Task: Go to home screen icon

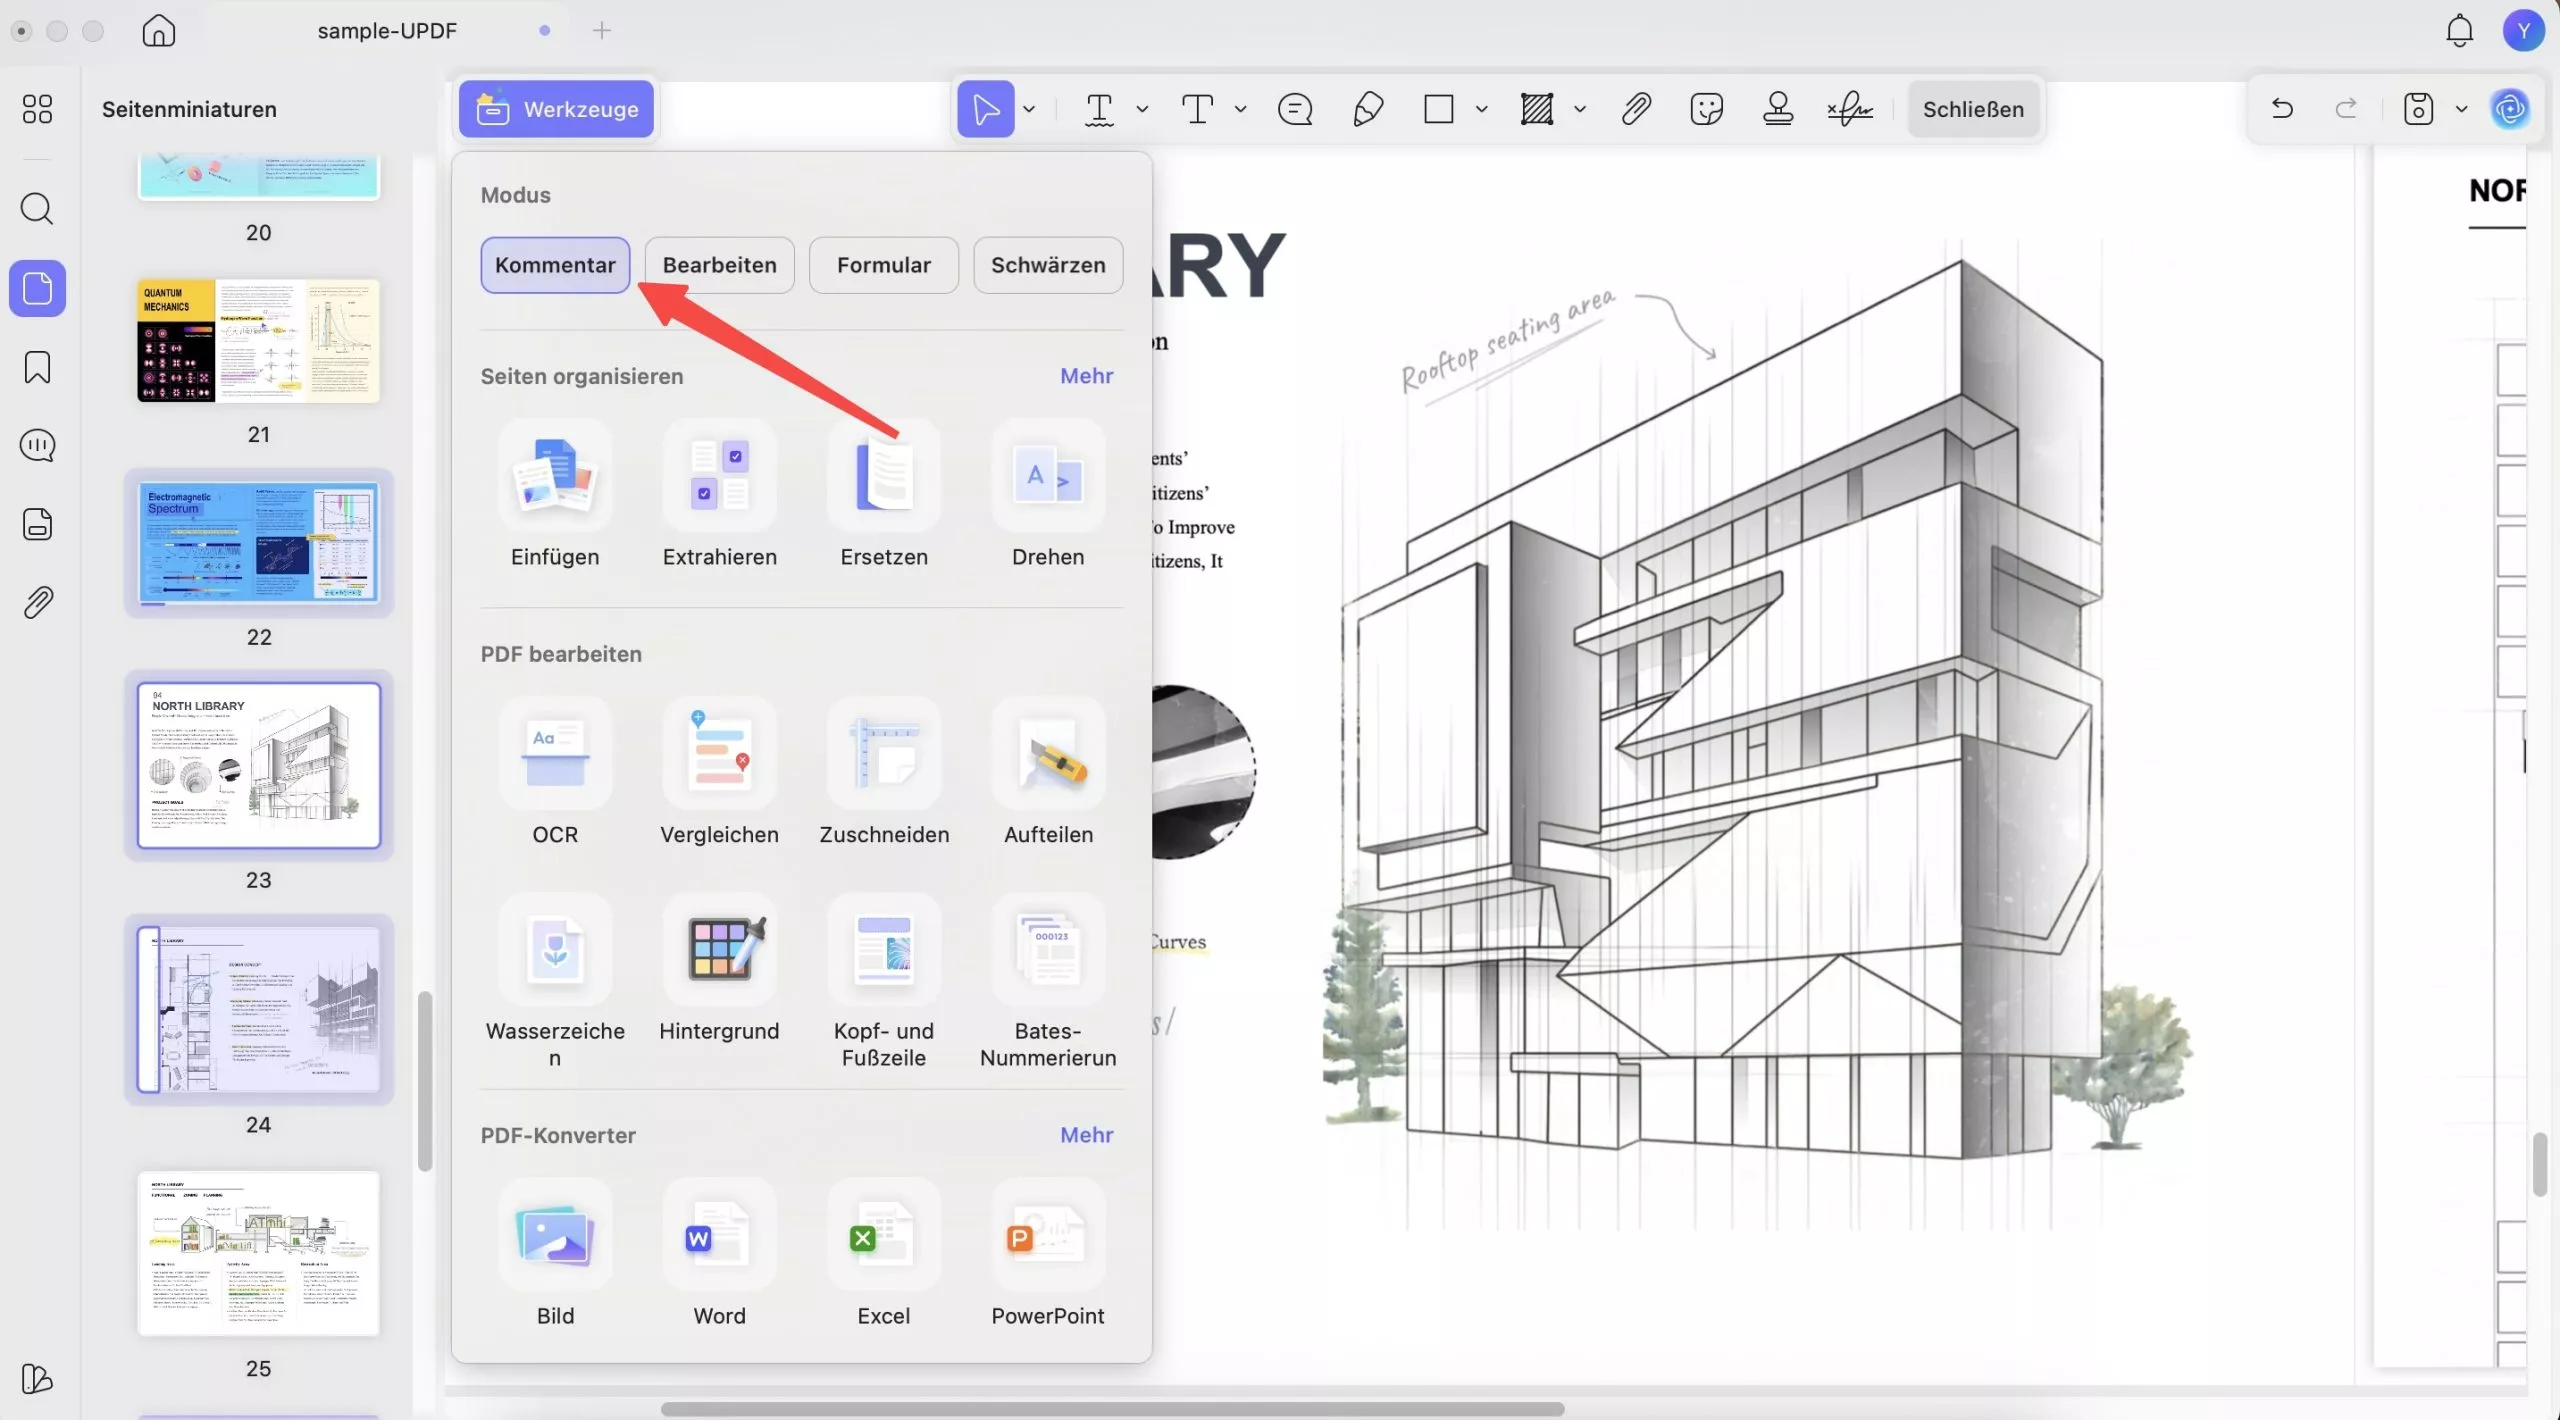Action: (158, 31)
